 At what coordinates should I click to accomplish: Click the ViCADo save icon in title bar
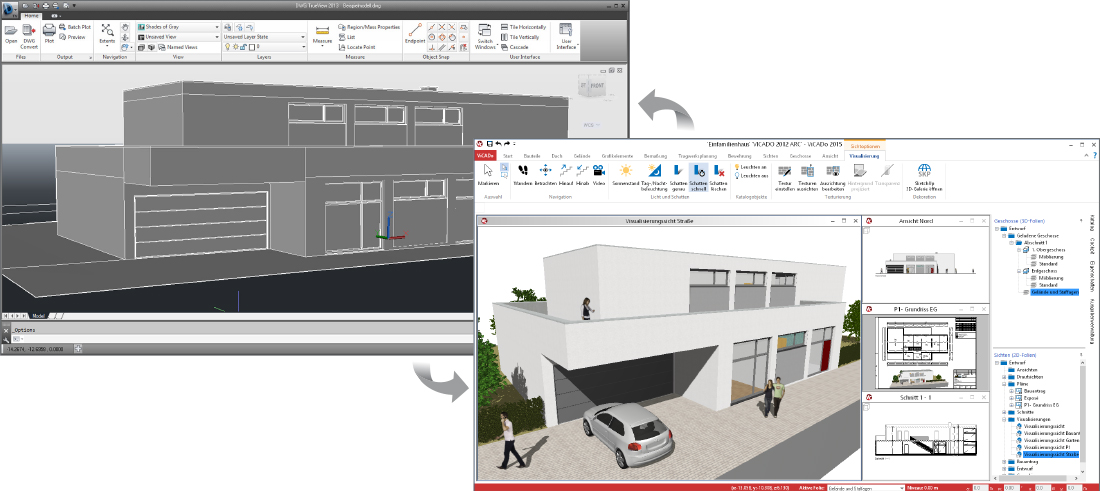tap(489, 142)
